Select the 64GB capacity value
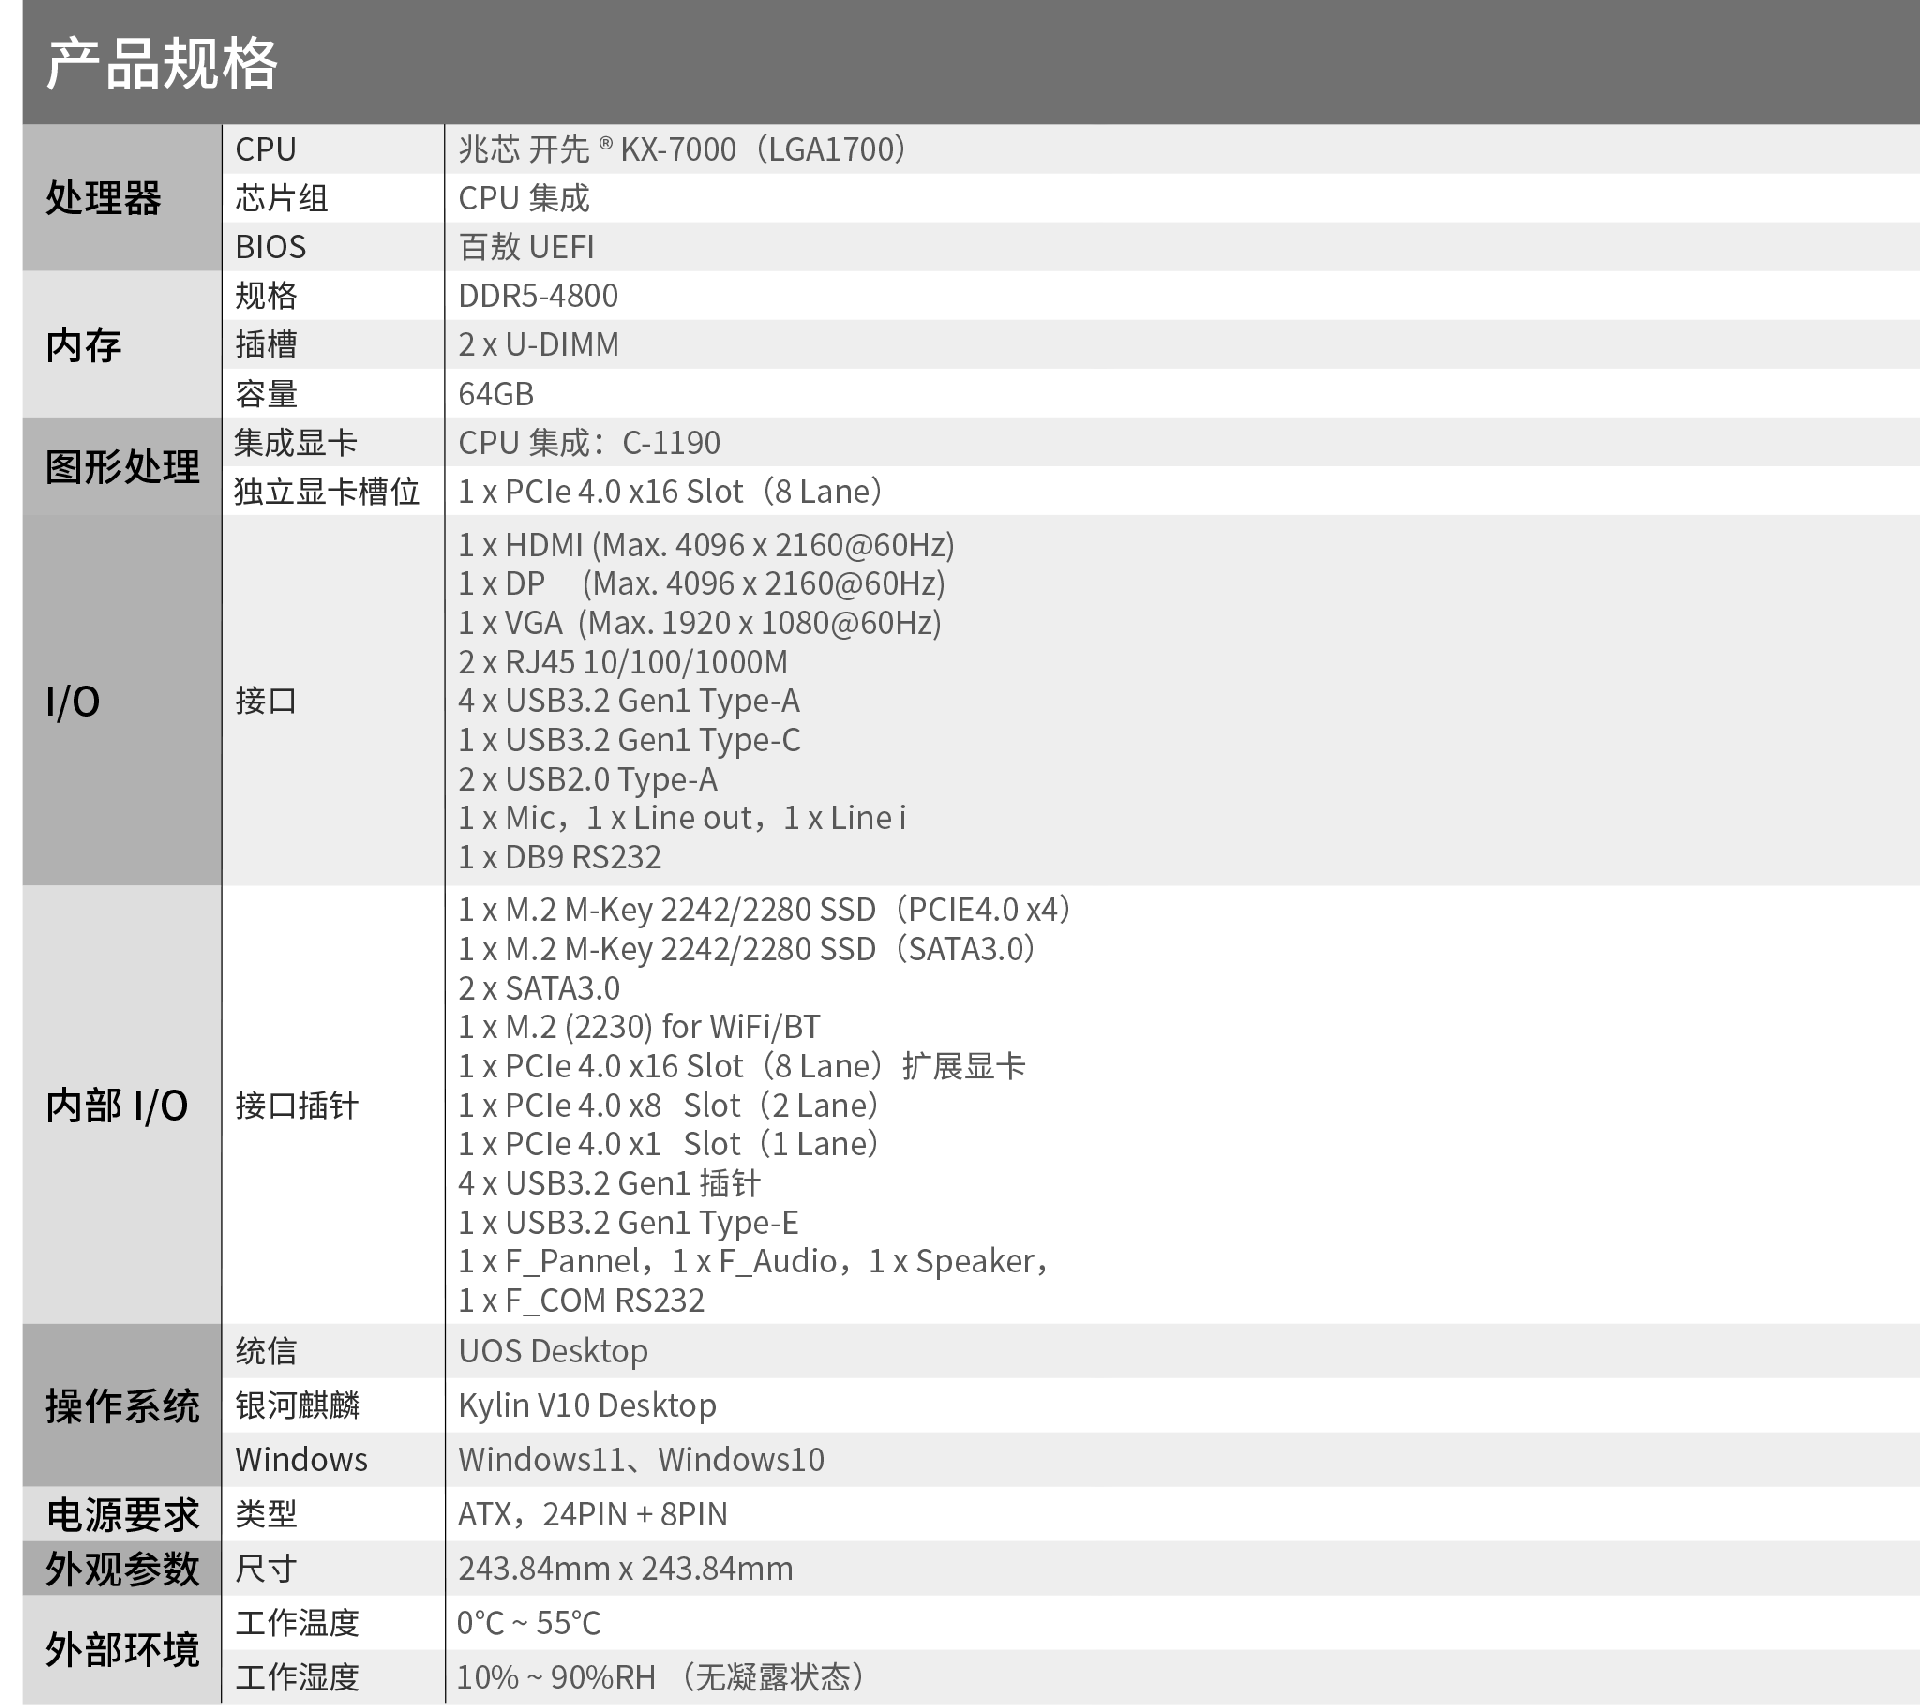Image resolution: width=1920 pixels, height=1705 pixels. (496, 394)
